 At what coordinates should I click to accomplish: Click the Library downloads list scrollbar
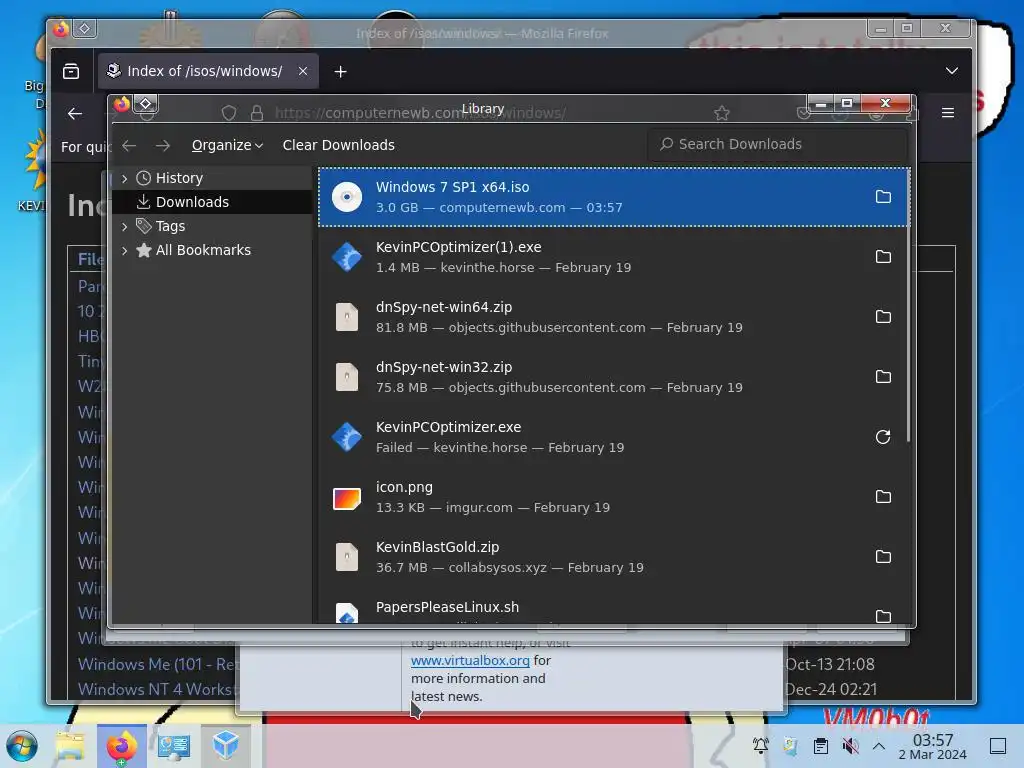(x=908, y=306)
